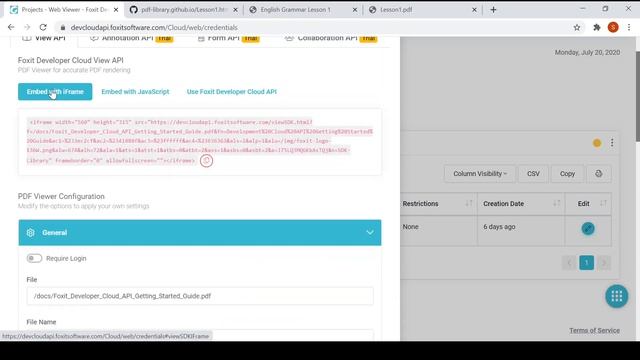Export table with CSV button
Screen dimensions: 640x360
pos(533,173)
